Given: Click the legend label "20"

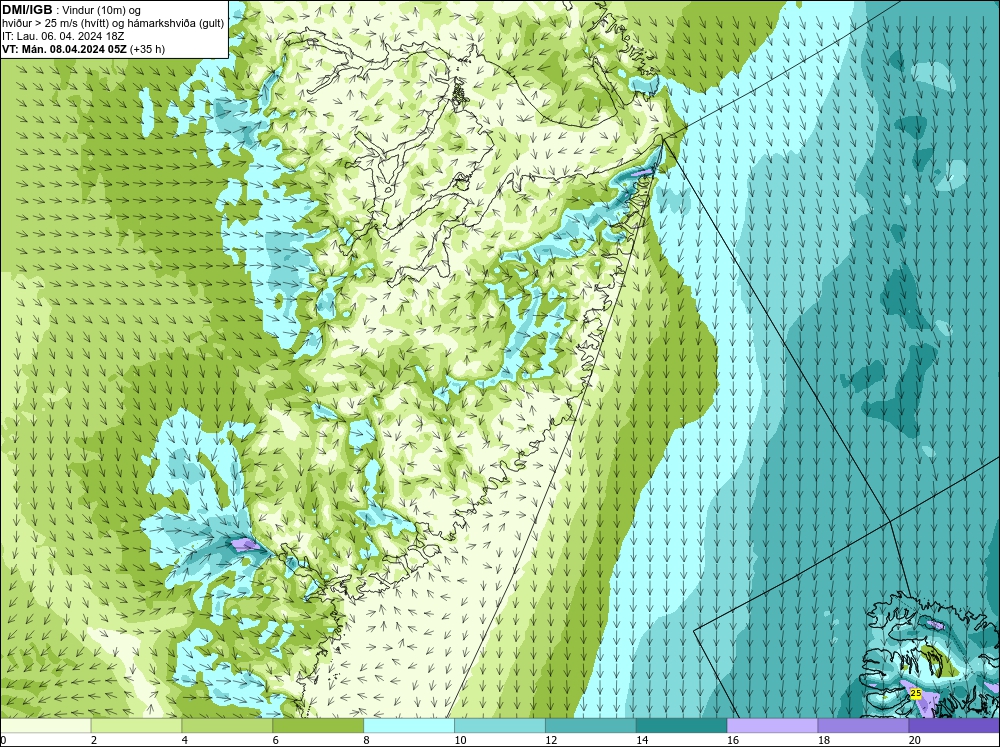Looking at the screenshot, I should coord(915,740).
